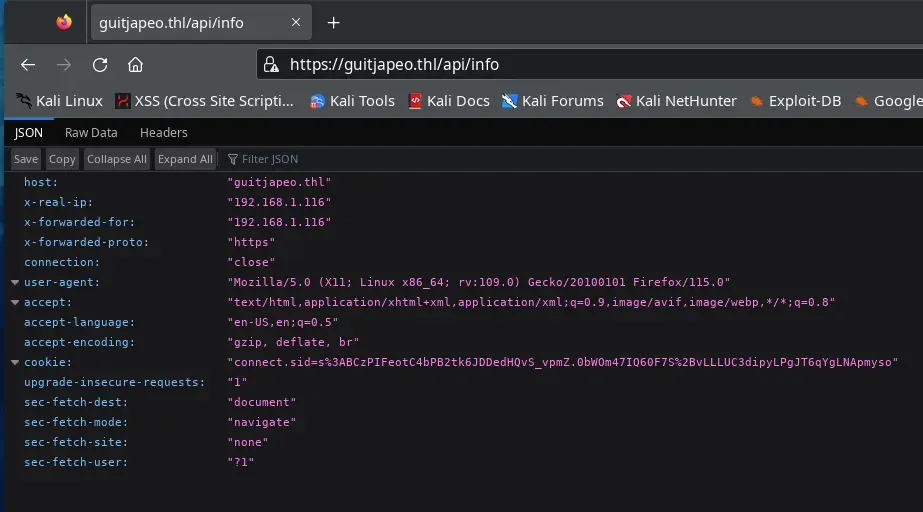Select the host key

coord(41,182)
